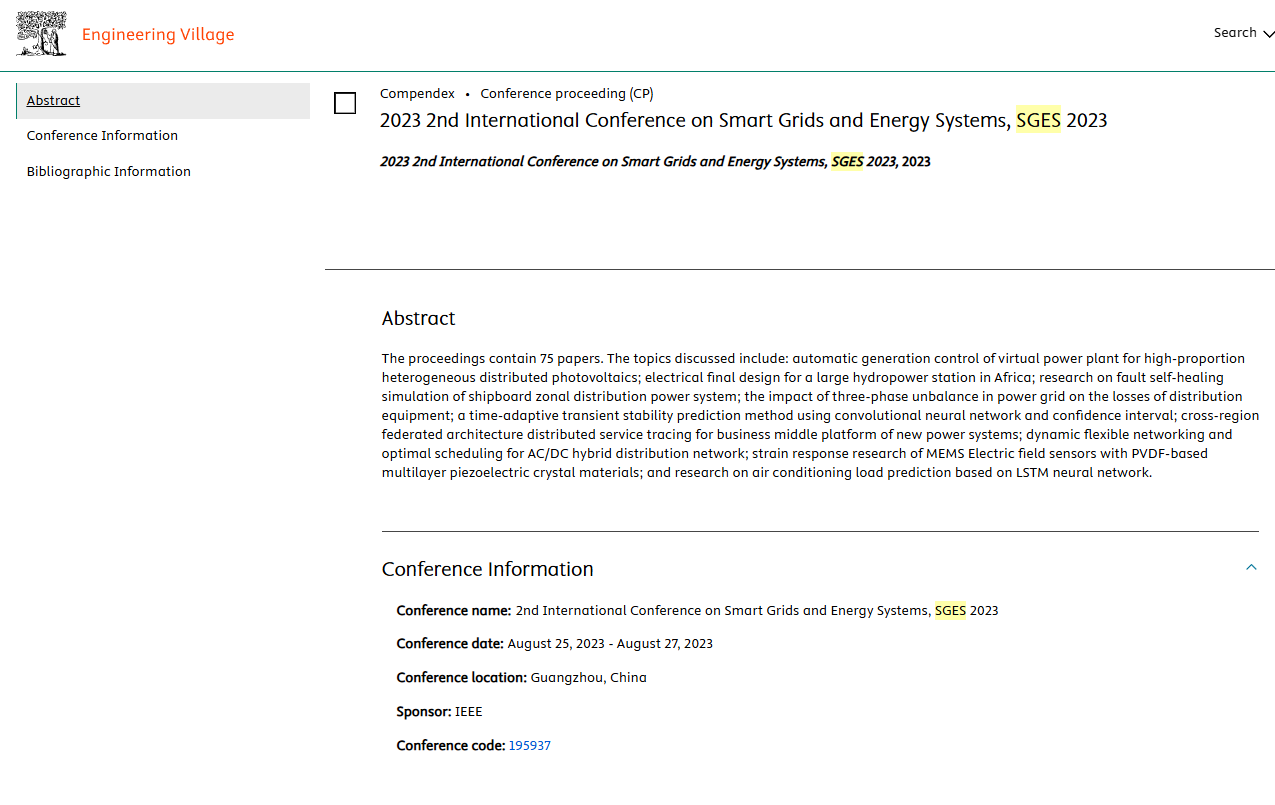Click the record title SGES 2023 heading
Image resolution: width=1275 pixels, height=805 pixels.
(744, 121)
